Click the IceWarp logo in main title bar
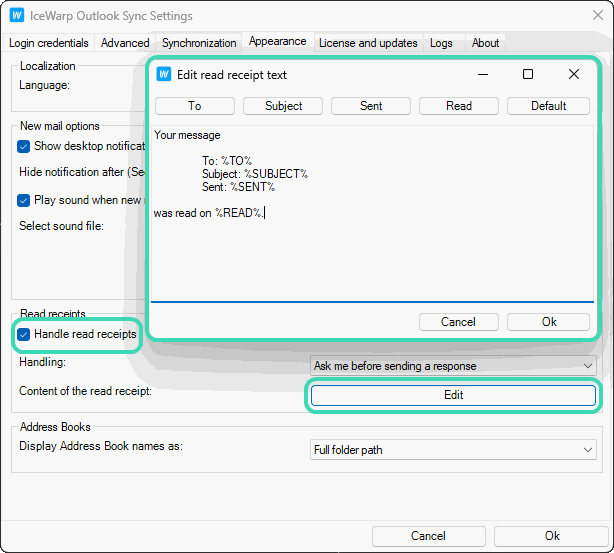Image resolution: width=614 pixels, height=553 pixels. 17,16
